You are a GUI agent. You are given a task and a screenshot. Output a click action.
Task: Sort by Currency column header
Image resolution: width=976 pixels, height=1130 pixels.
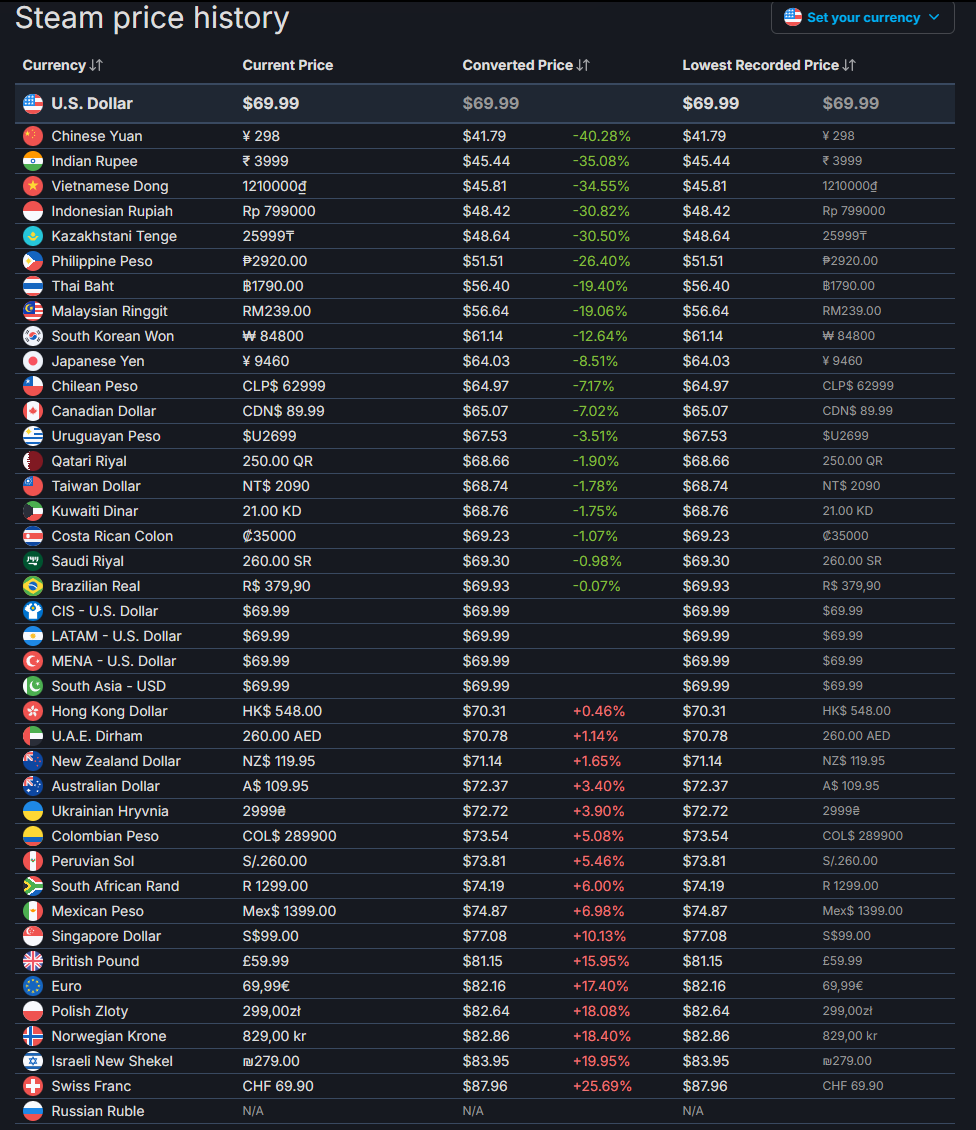tap(63, 65)
